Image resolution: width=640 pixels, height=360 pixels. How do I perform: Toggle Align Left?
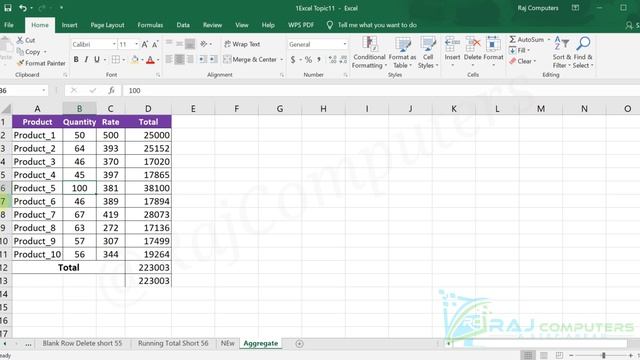tap(169, 60)
